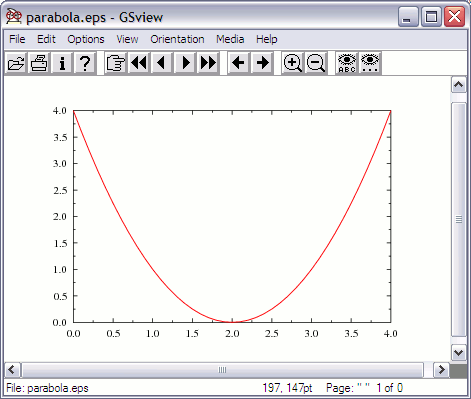
Task: Open the Media menu
Action: pos(230,39)
